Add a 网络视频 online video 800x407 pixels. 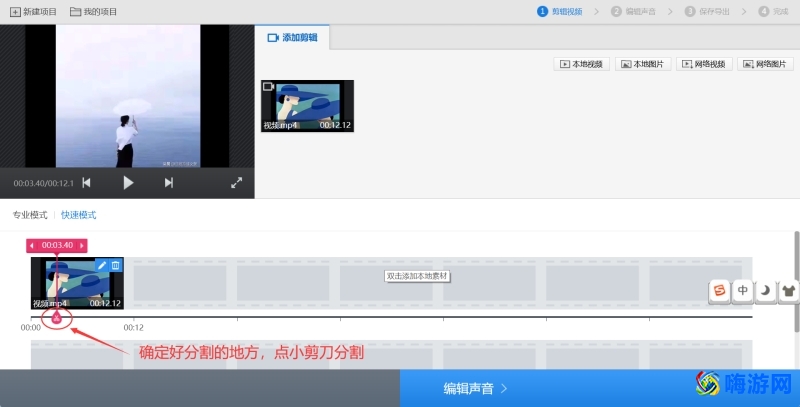[x=704, y=64]
